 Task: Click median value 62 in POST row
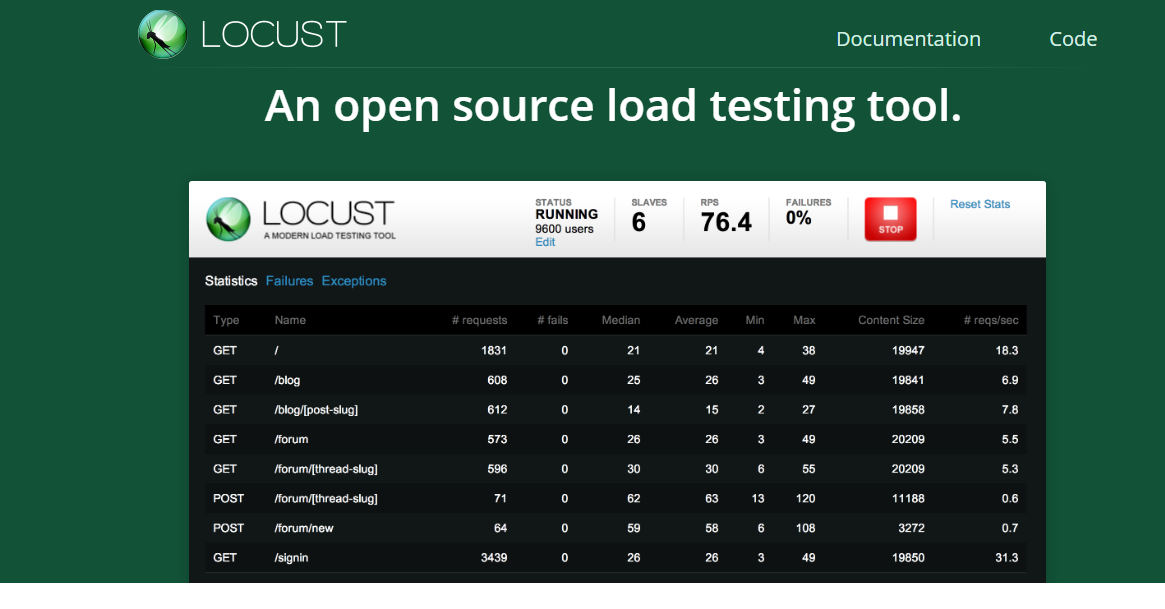click(x=633, y=498)
